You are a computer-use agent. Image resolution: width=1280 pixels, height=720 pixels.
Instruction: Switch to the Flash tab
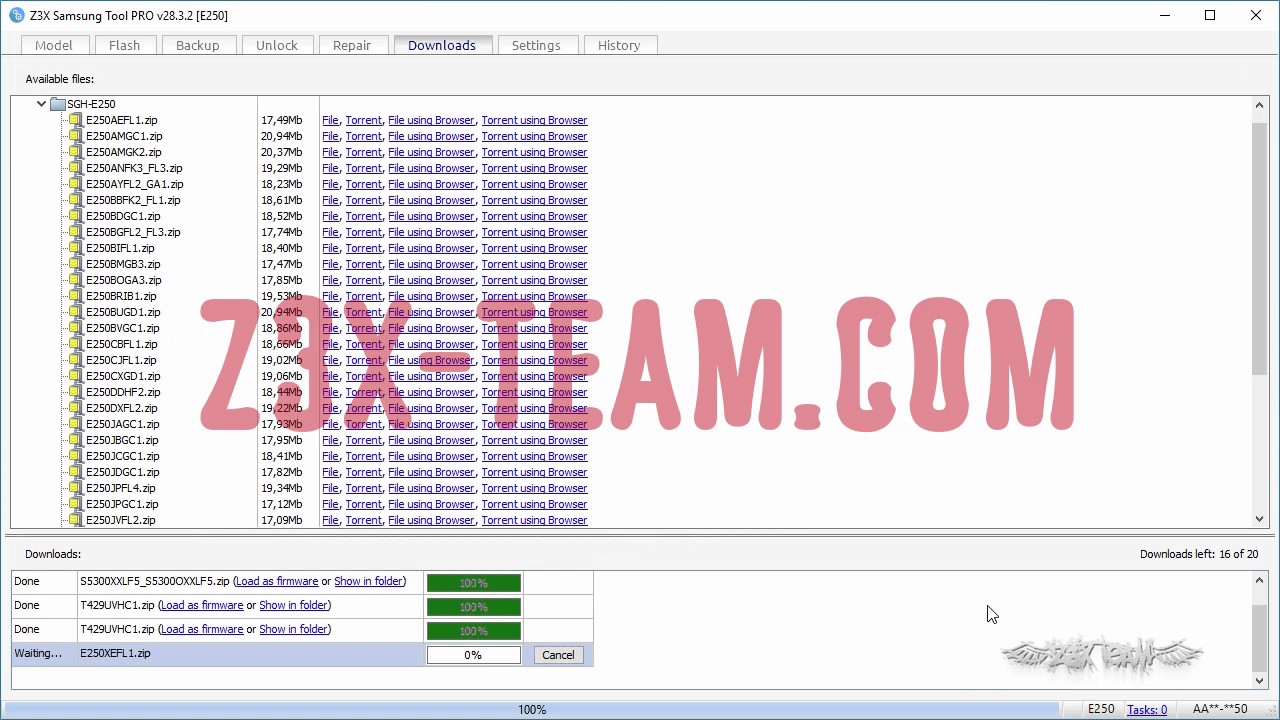click(125, 45)
